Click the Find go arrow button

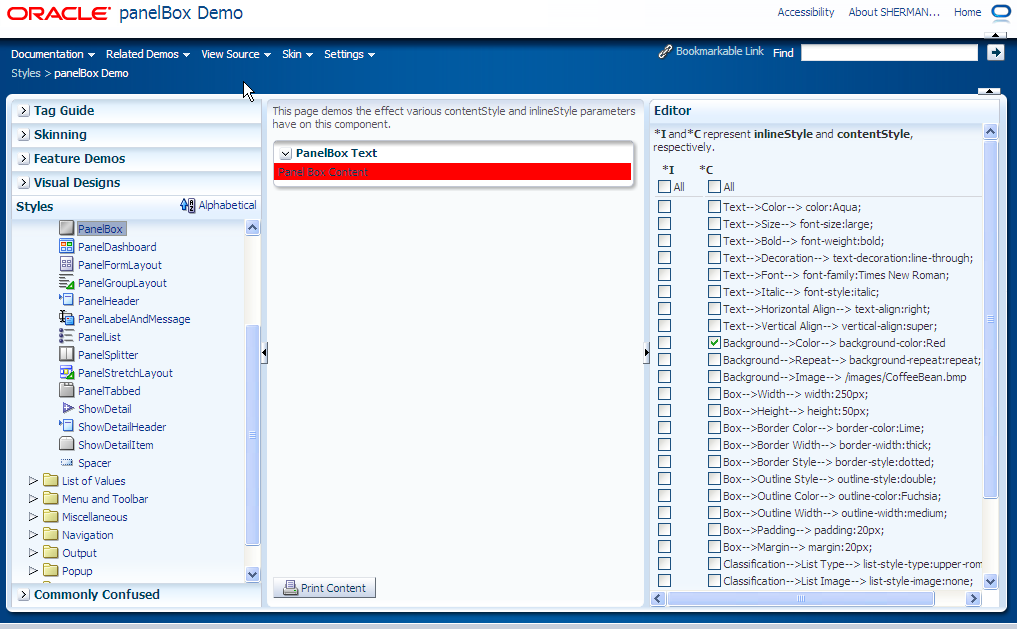(x=996, y=53)
